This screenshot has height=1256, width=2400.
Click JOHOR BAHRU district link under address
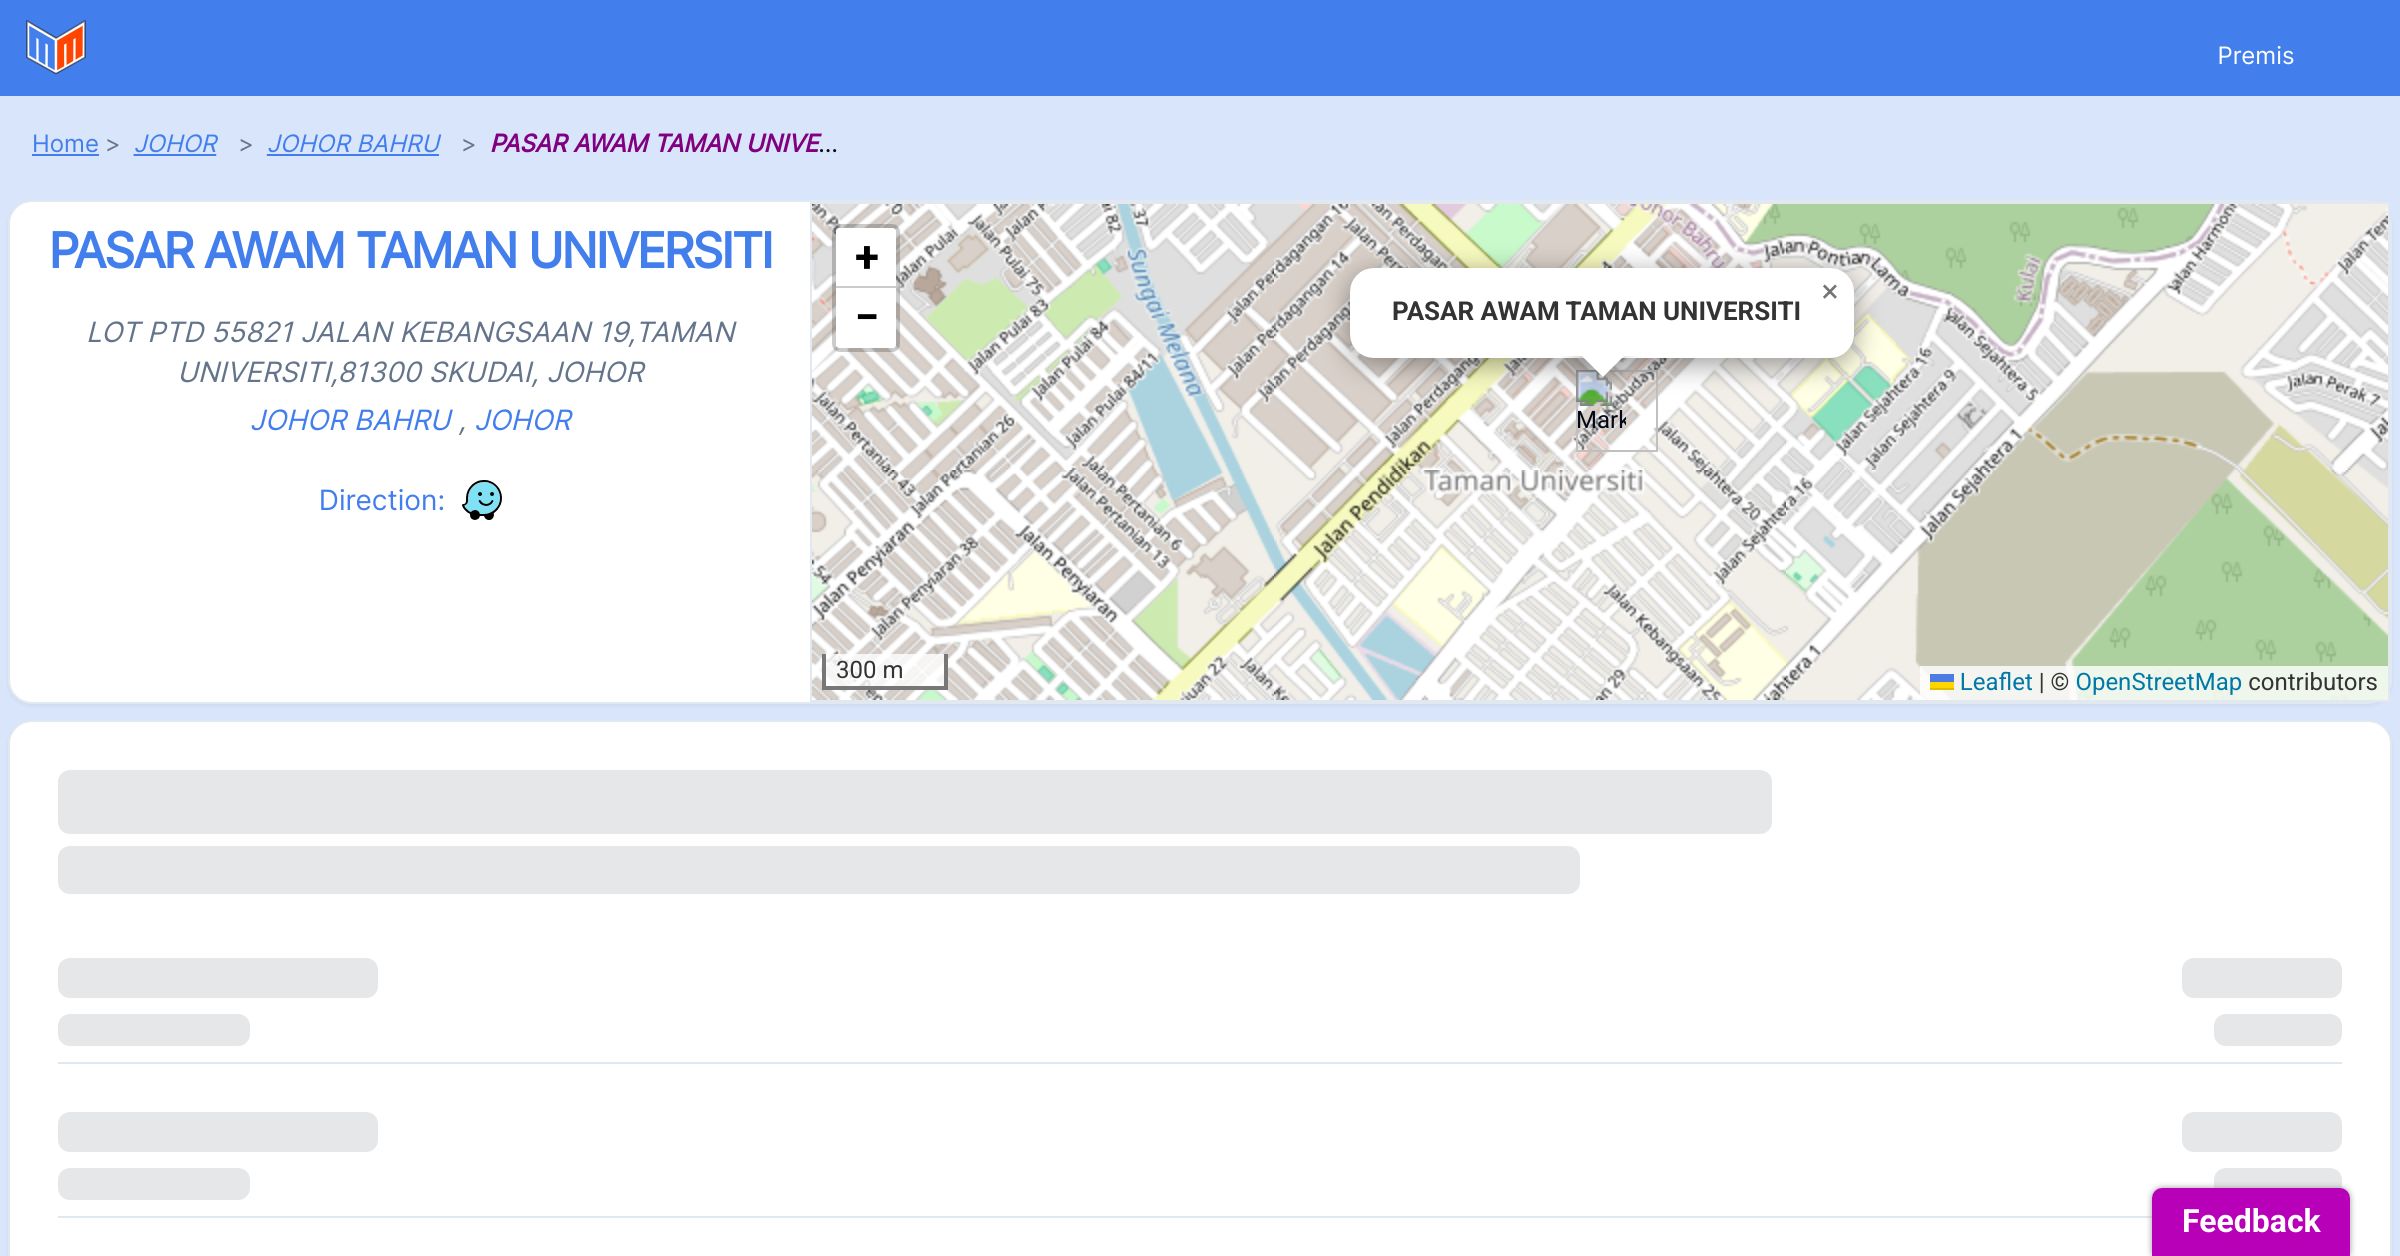point(352,420)
